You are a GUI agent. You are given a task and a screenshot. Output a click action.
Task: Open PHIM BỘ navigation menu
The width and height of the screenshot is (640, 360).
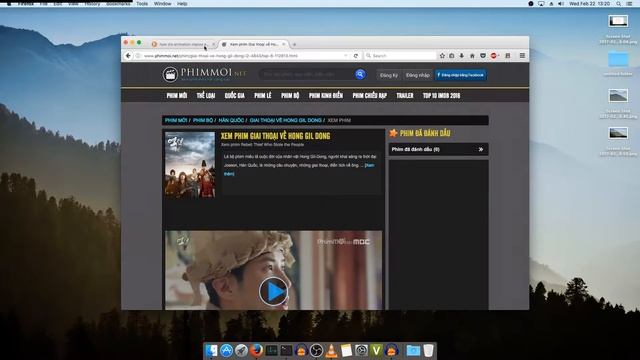(x=290, y=96)
